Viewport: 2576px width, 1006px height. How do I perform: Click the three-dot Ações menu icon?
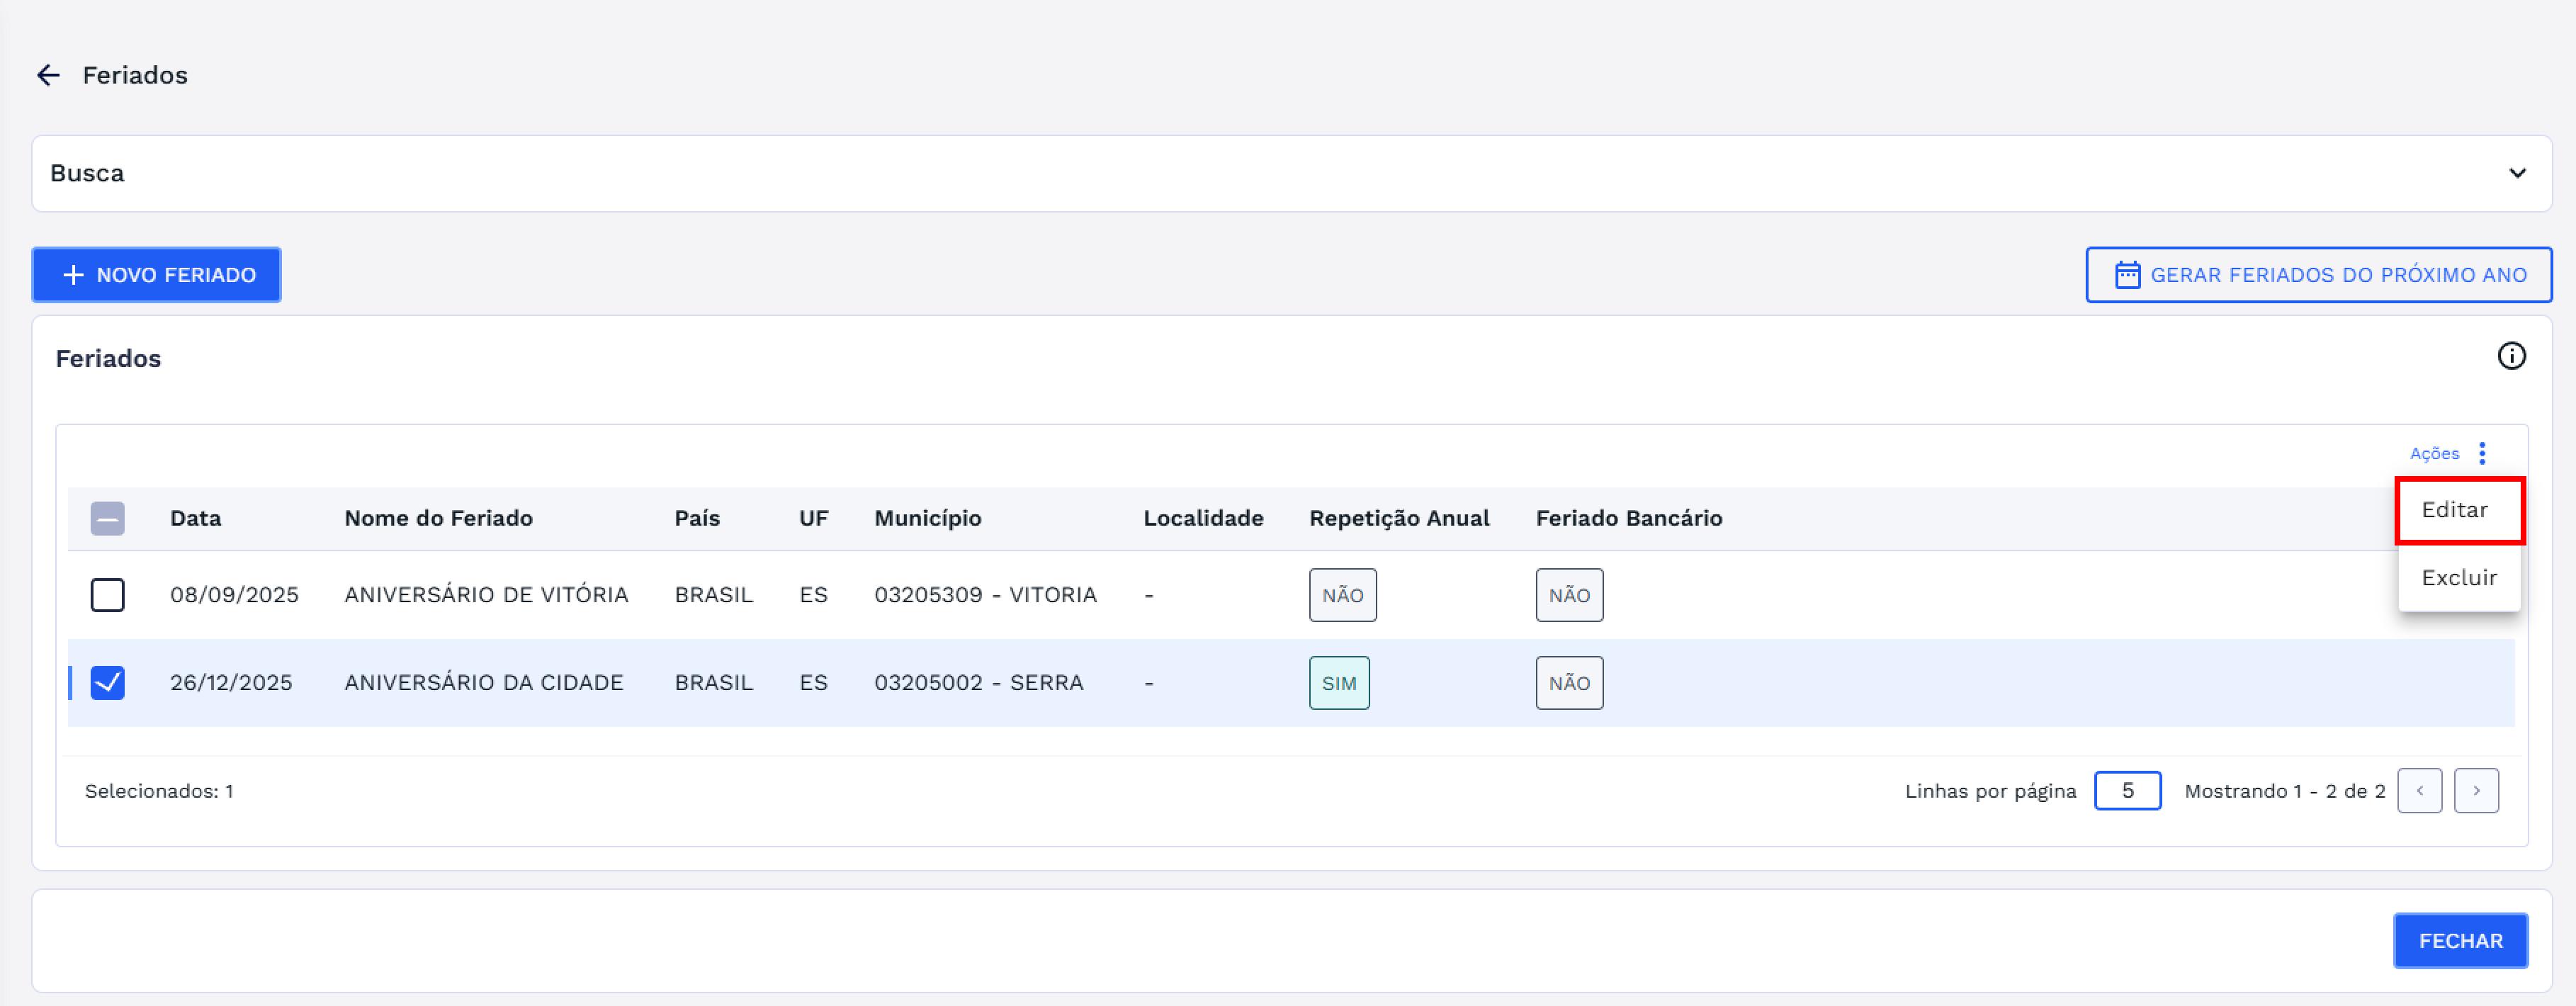tap(2482, 453)
